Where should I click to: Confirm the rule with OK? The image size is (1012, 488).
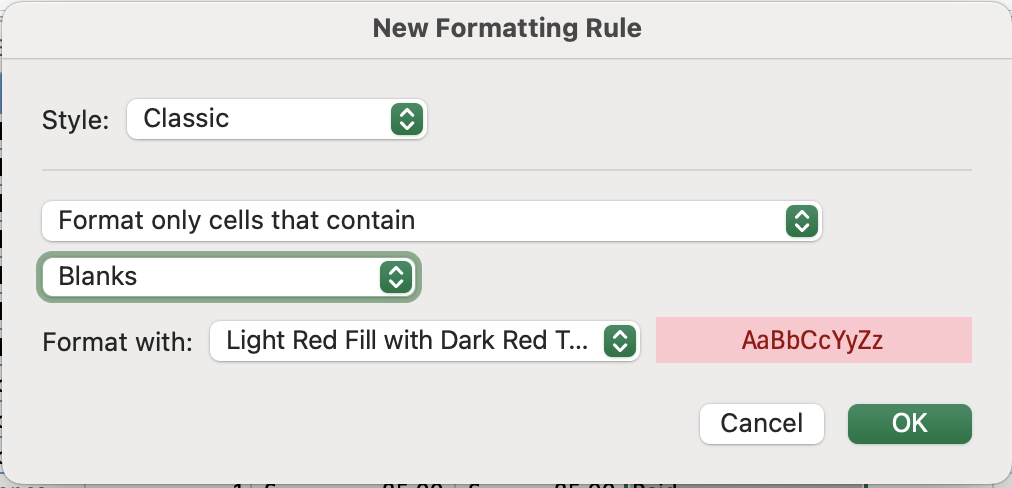909,423
